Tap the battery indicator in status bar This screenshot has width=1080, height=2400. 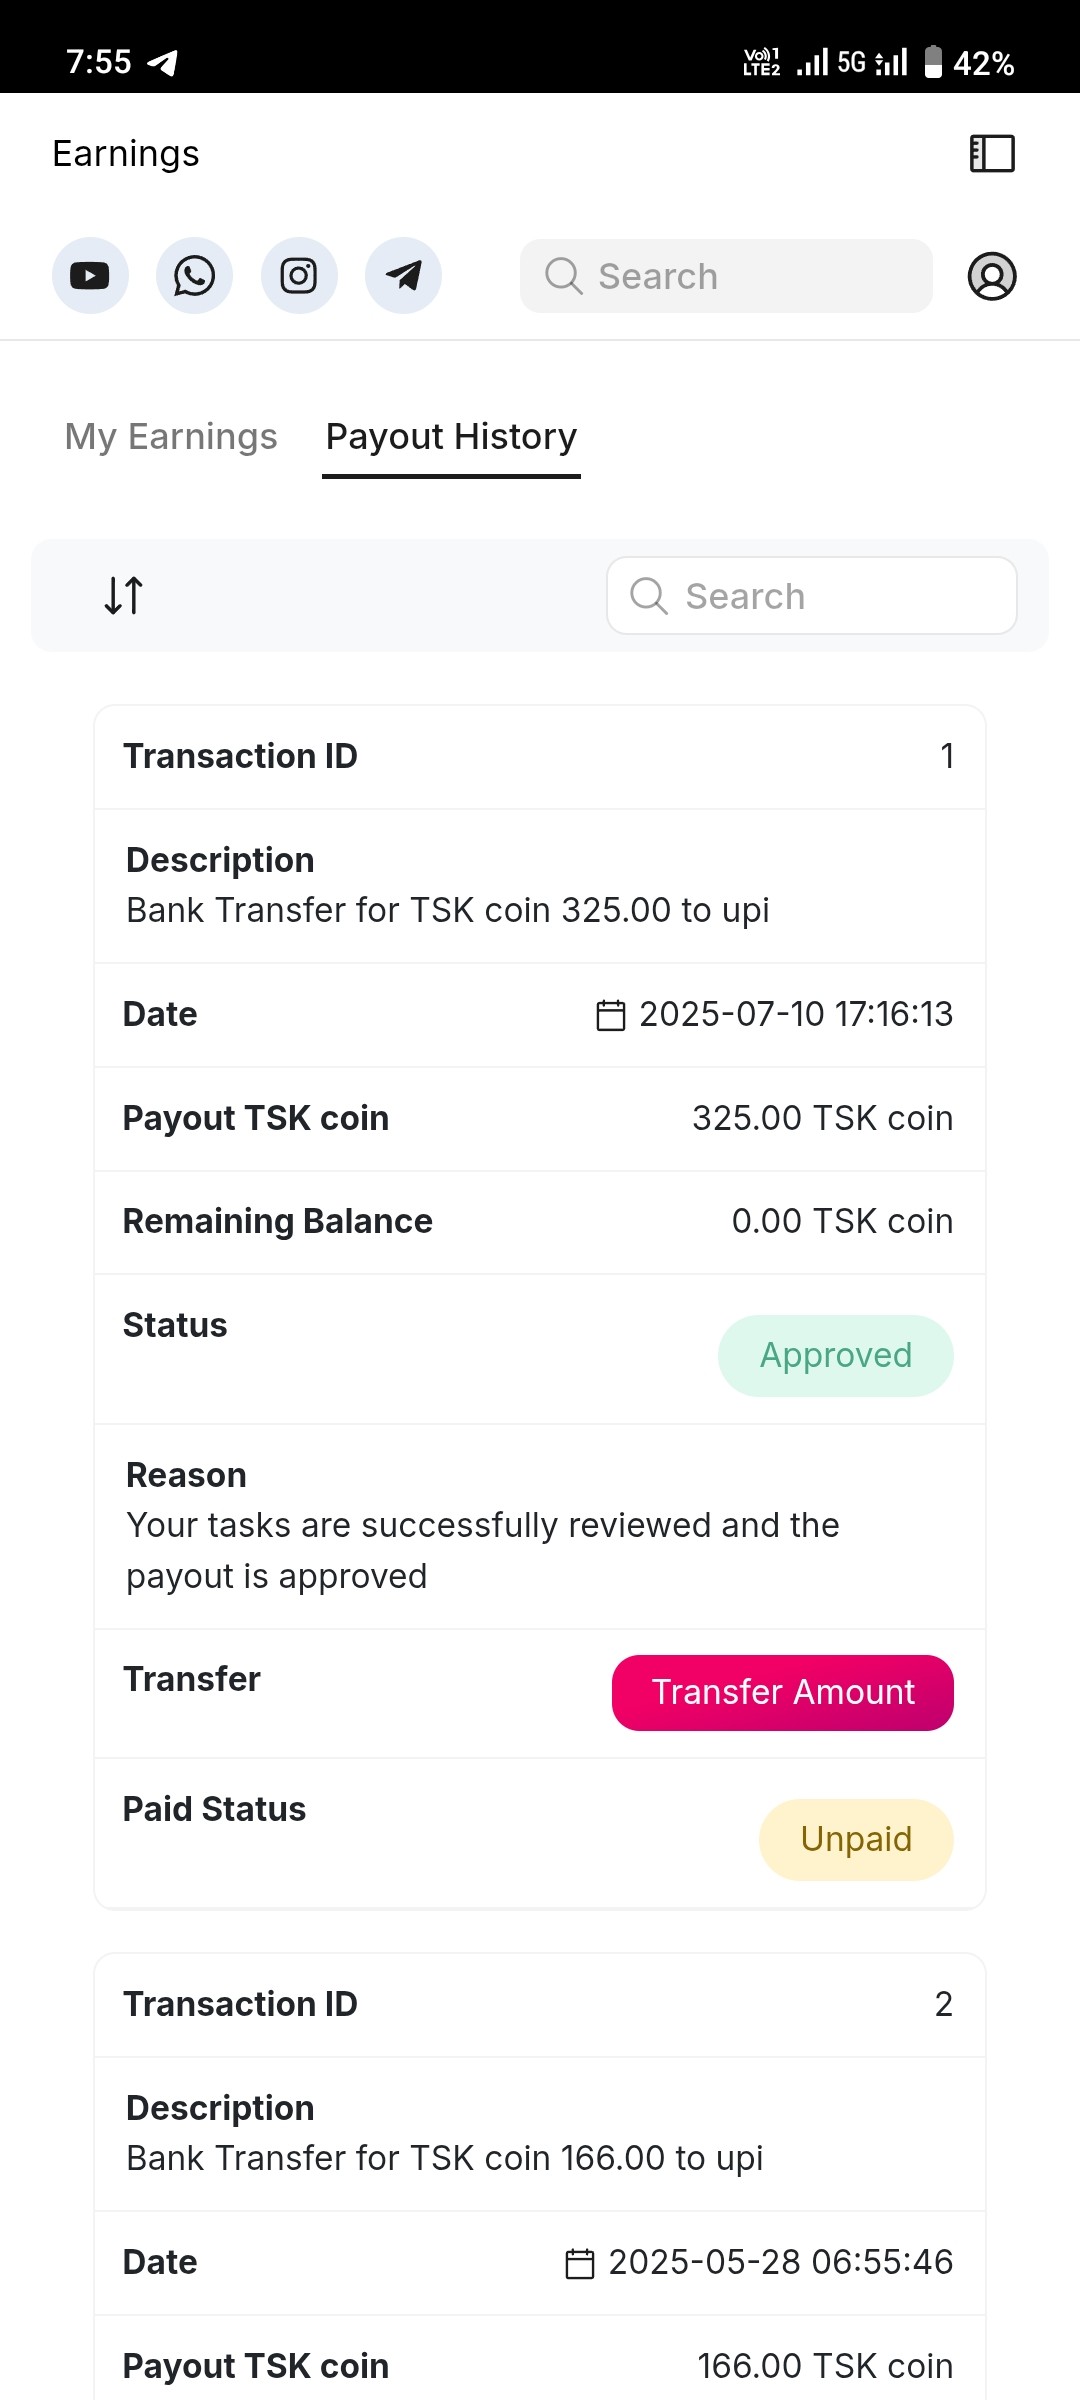pos(933,62)
